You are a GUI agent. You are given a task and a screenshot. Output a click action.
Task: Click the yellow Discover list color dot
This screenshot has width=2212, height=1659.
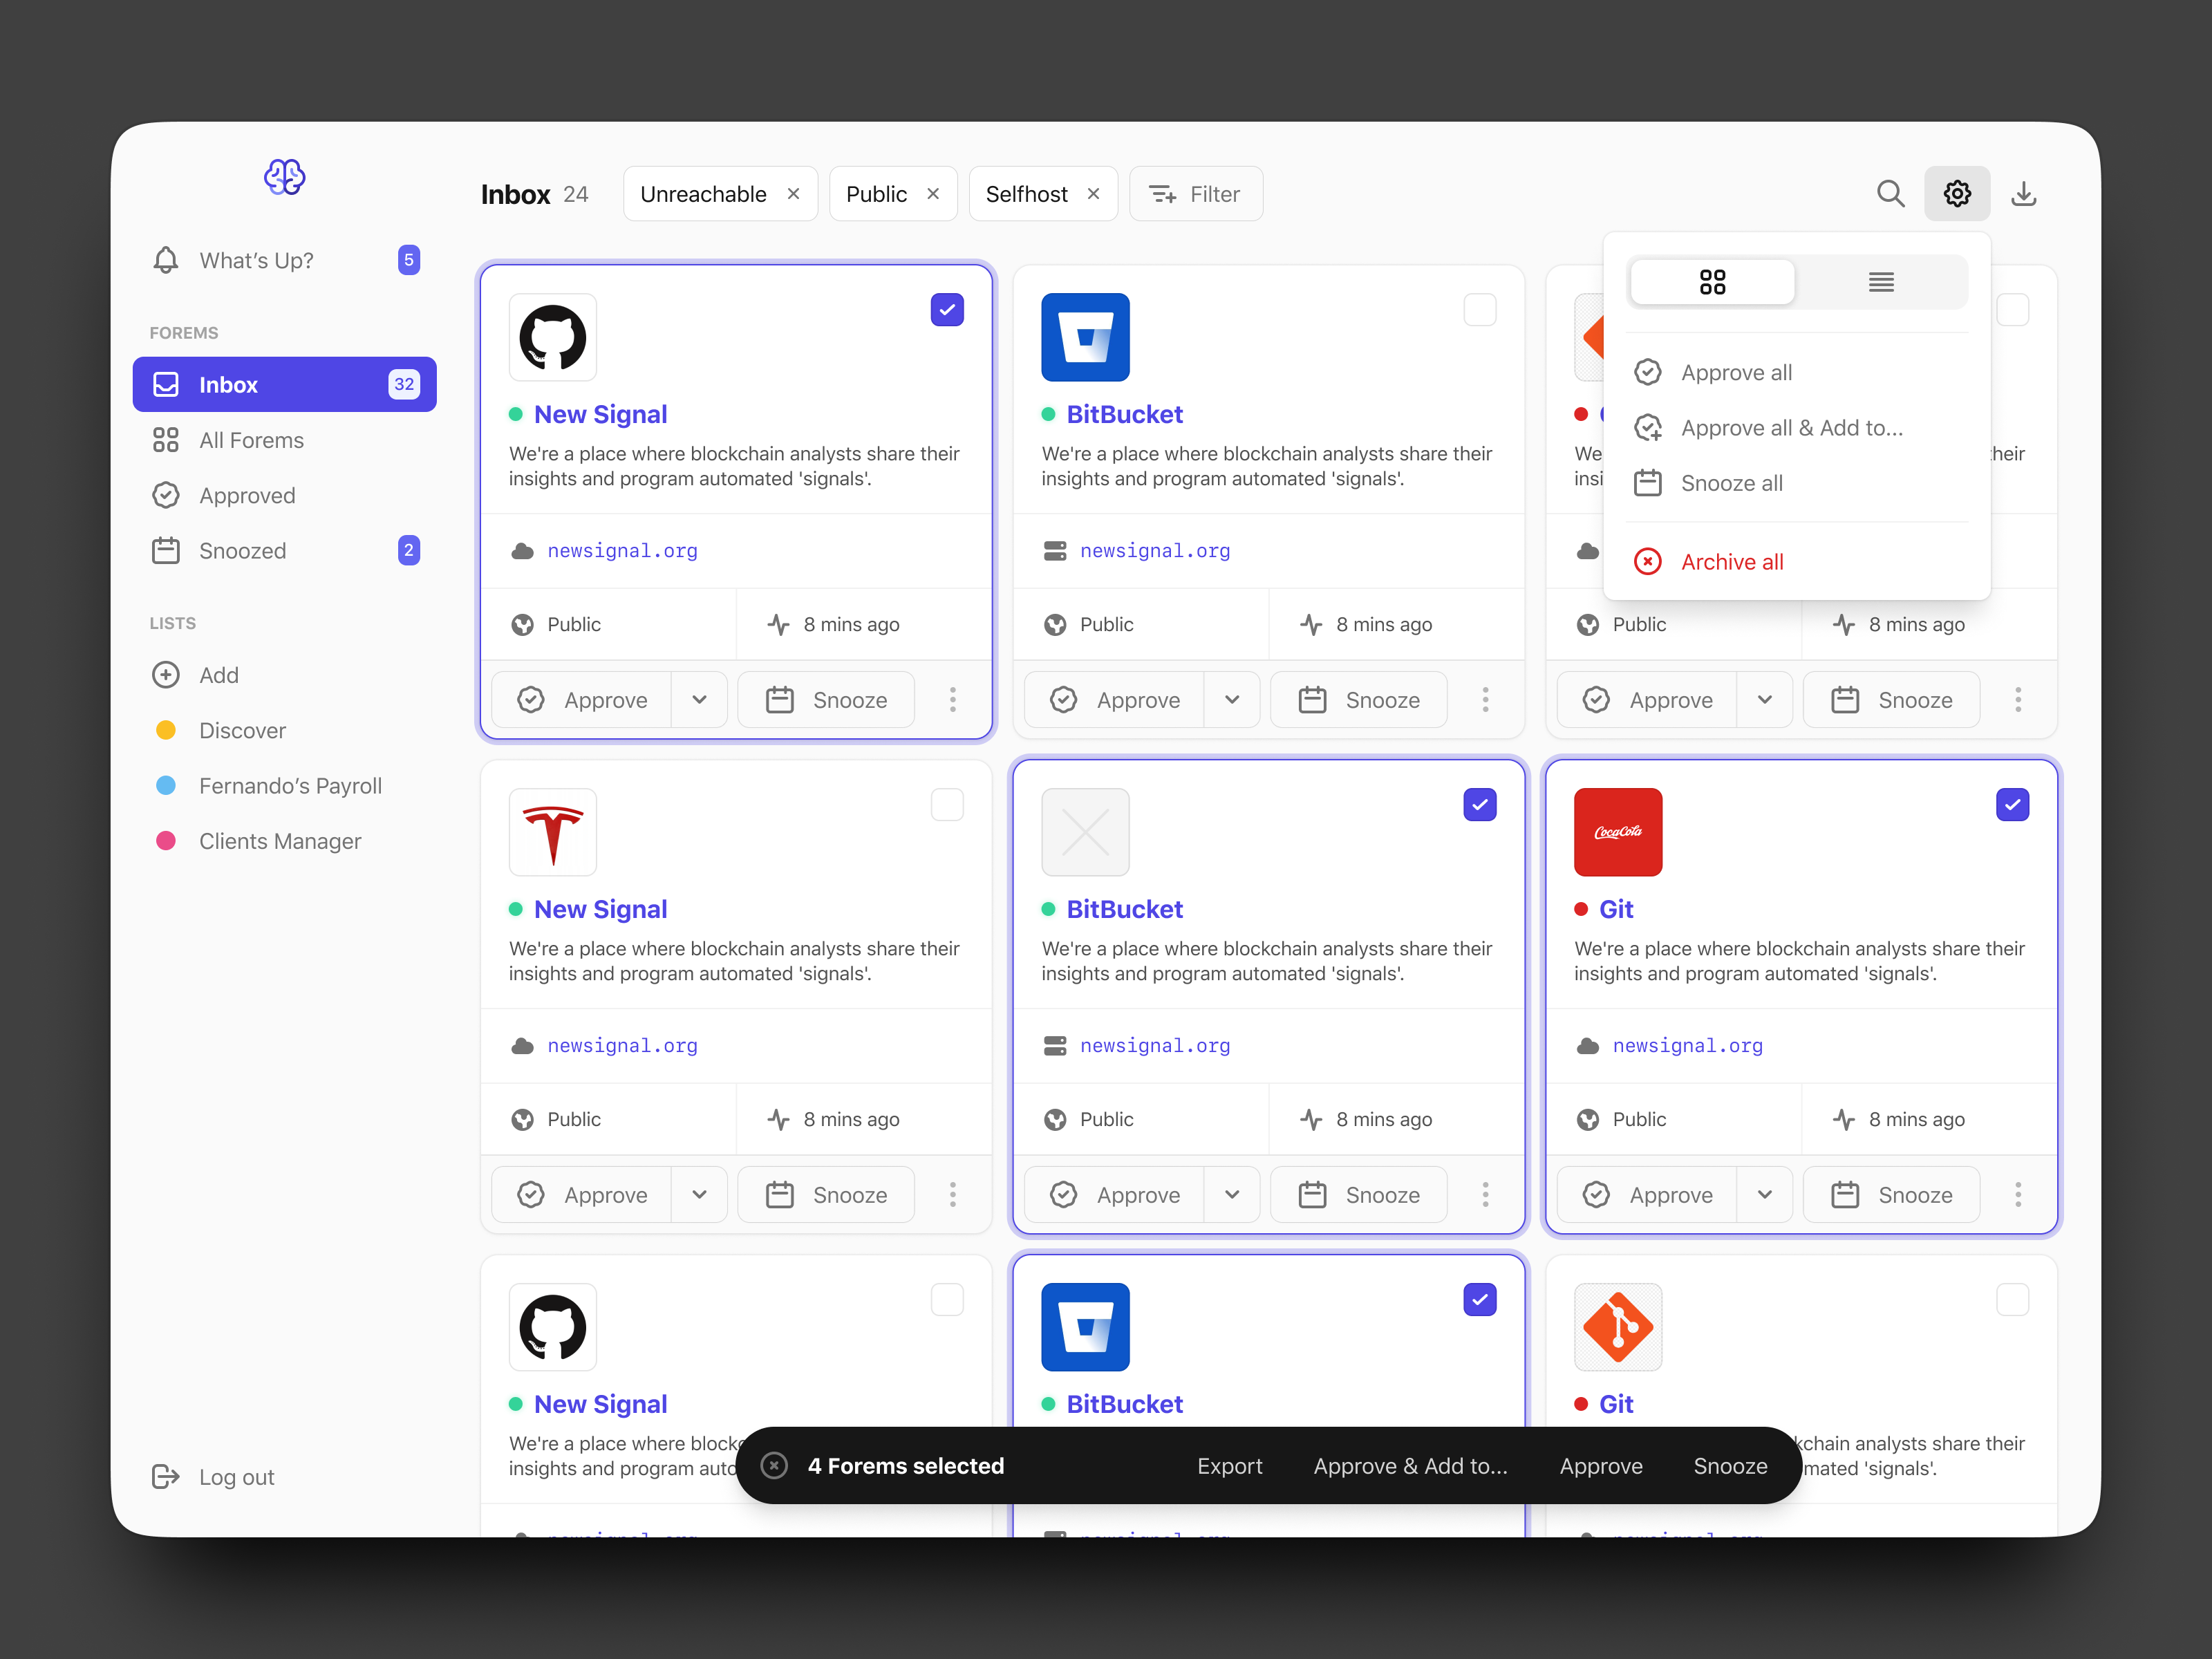point(165,730)
